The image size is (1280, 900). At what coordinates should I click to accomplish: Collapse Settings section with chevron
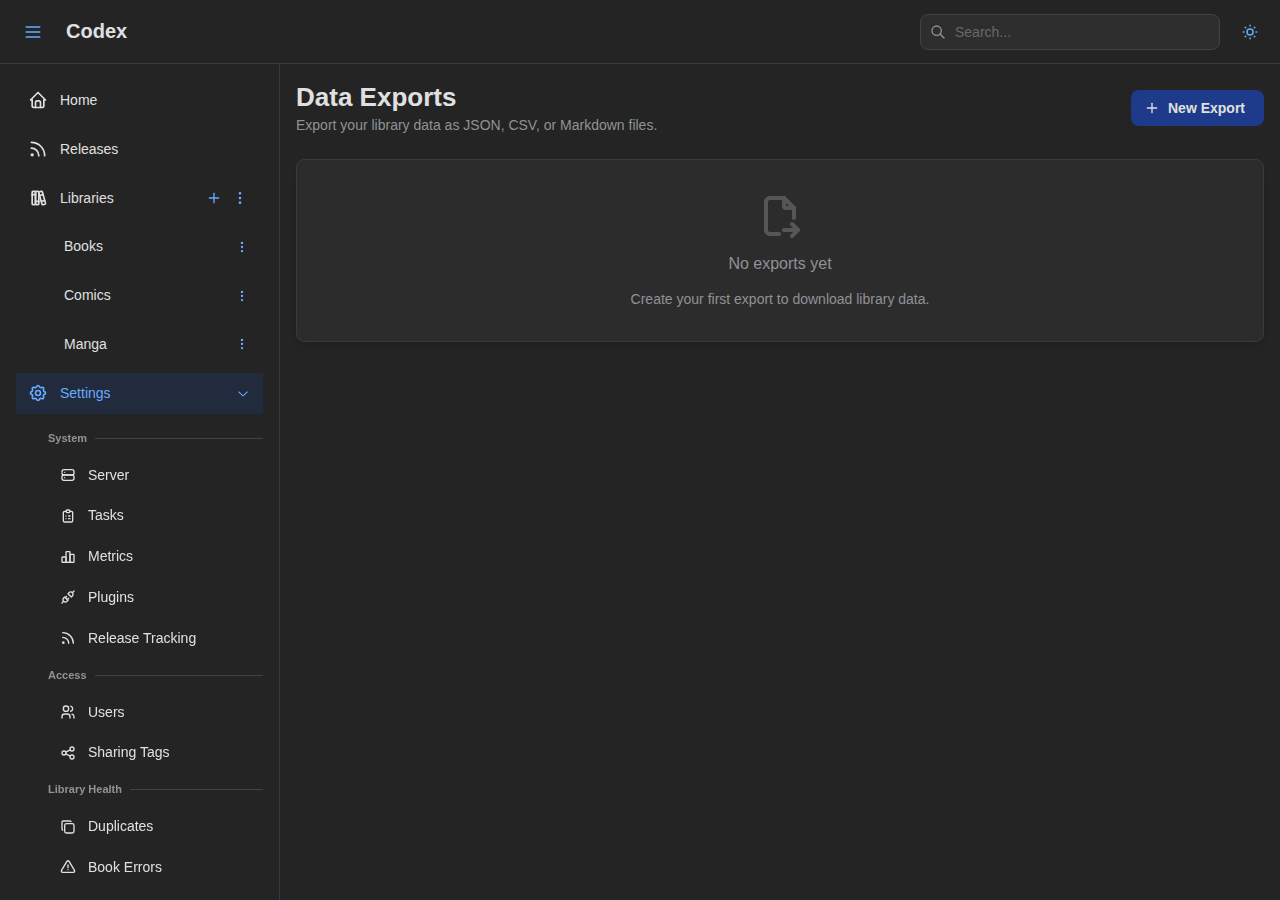(x=243, y=393)
